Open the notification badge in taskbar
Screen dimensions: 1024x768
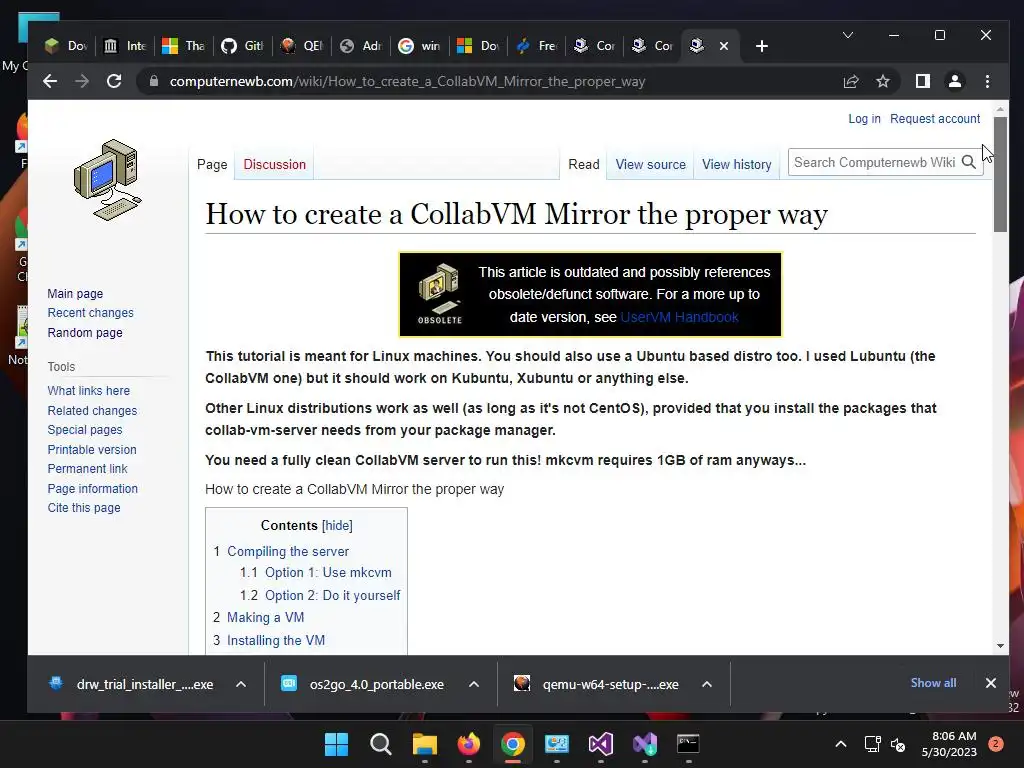coord(996,744)
